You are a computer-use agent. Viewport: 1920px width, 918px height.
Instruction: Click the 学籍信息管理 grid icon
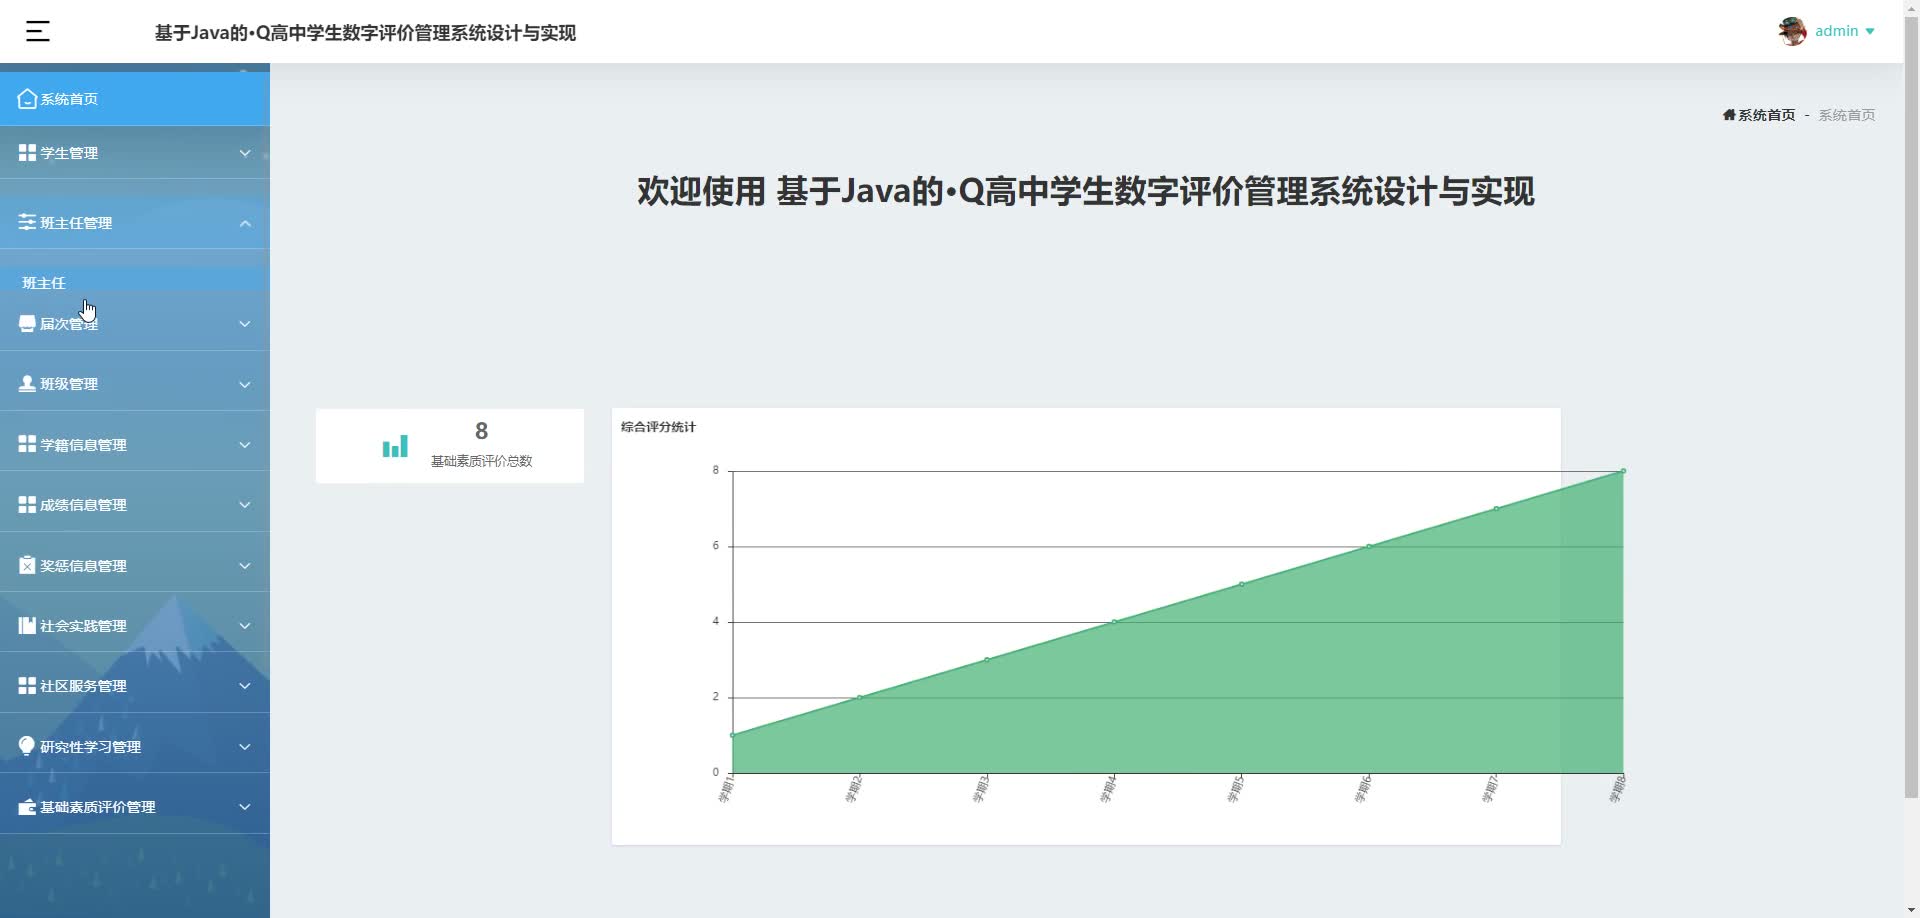tap(27, 444)
